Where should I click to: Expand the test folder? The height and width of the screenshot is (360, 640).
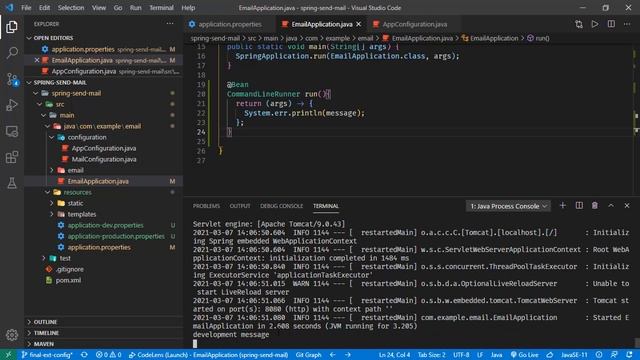pos(44,258)
